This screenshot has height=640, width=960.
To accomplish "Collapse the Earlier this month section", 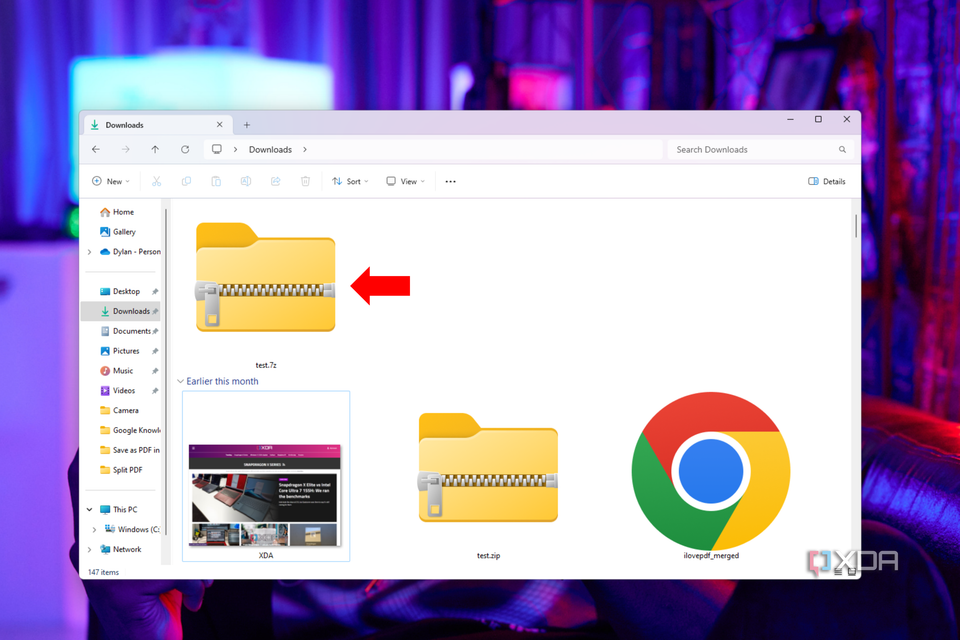I will [181, 381].
